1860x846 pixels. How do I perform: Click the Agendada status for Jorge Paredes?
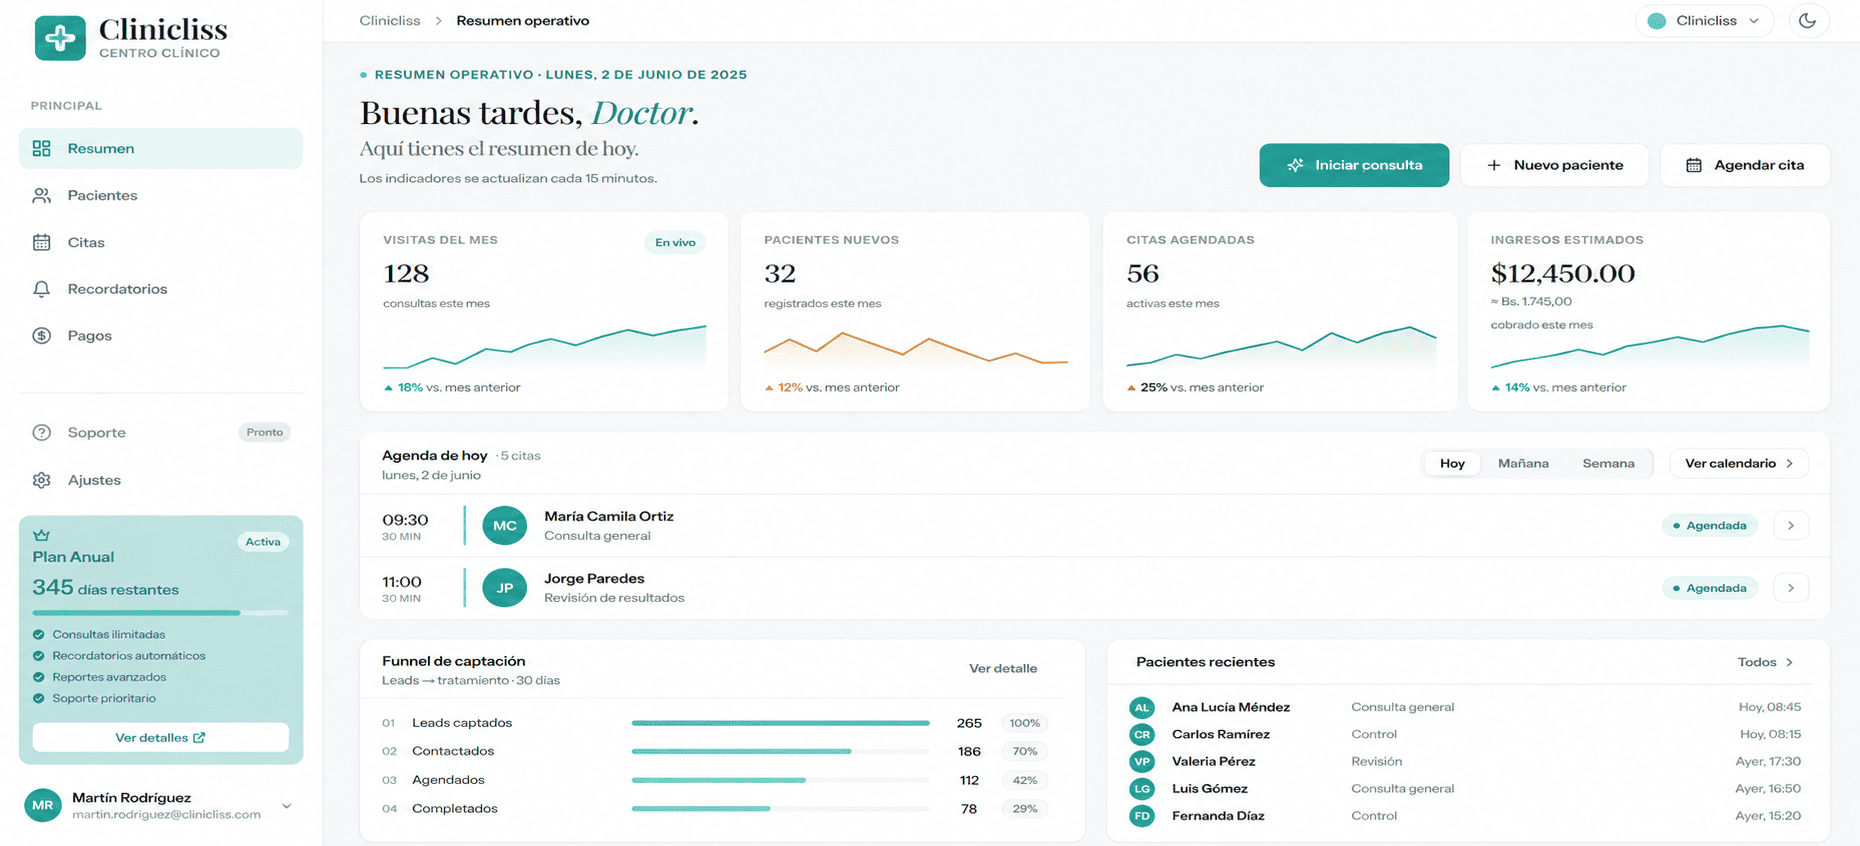(1710, 588)
